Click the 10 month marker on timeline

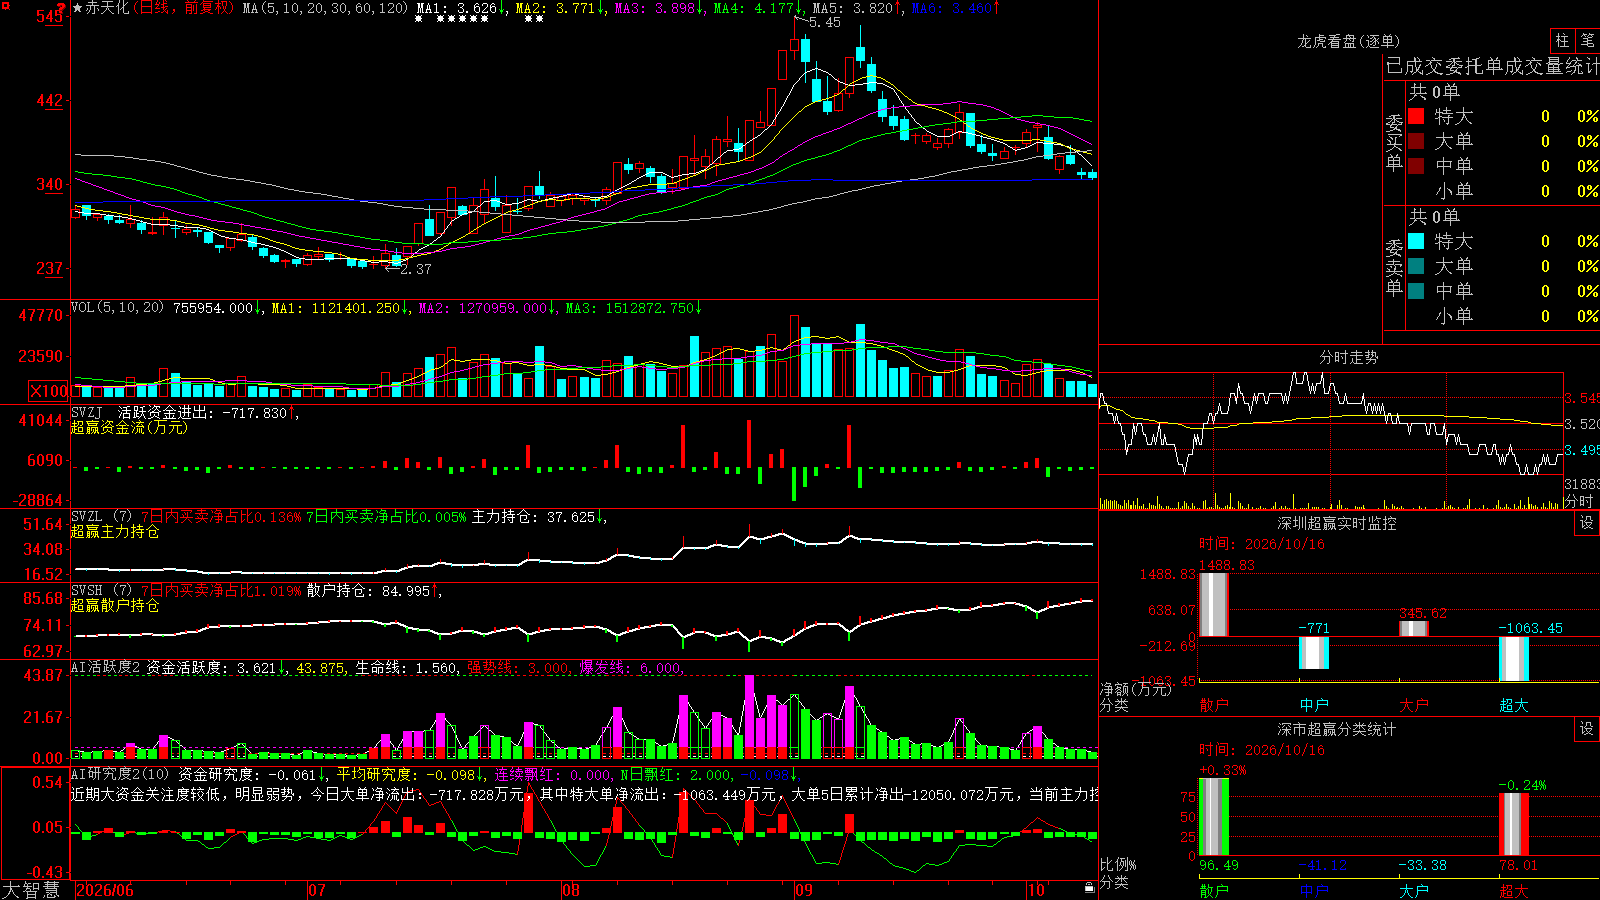(x=1036, y=890)
